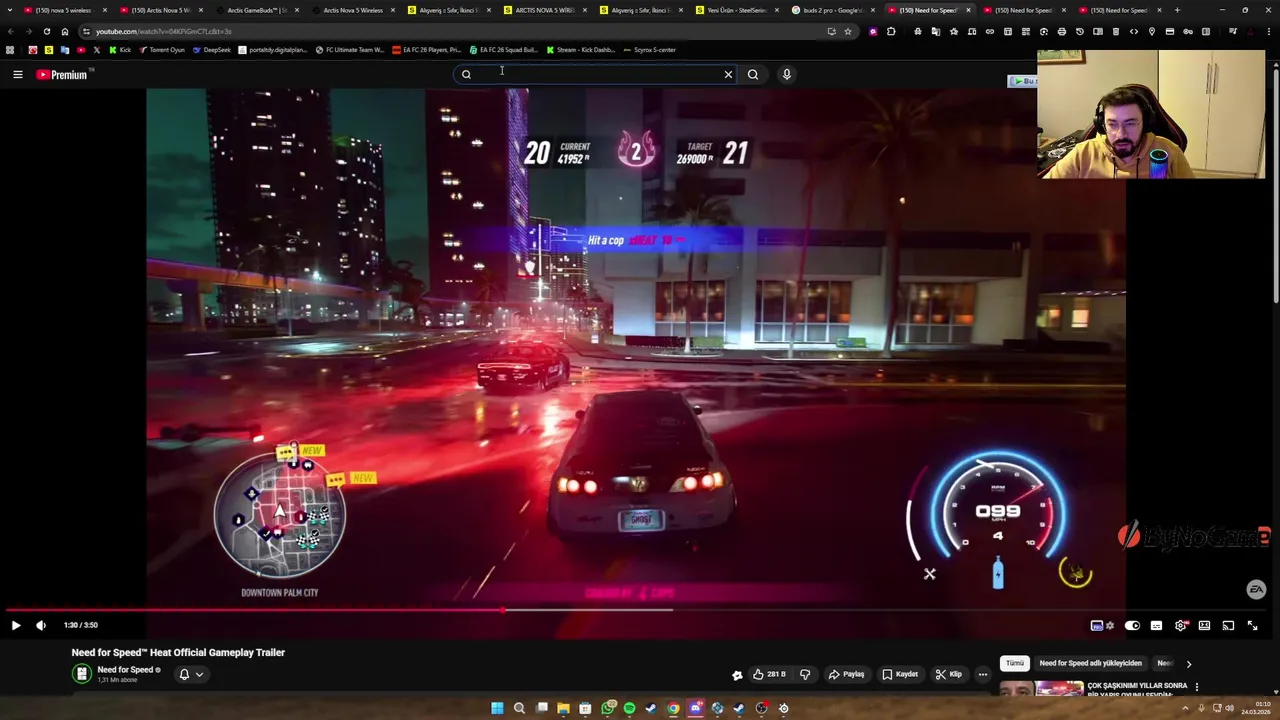Screen dimensions: 1280x720
Task: Click the magnifier search button beside the search box
Action: pos(753,74)
